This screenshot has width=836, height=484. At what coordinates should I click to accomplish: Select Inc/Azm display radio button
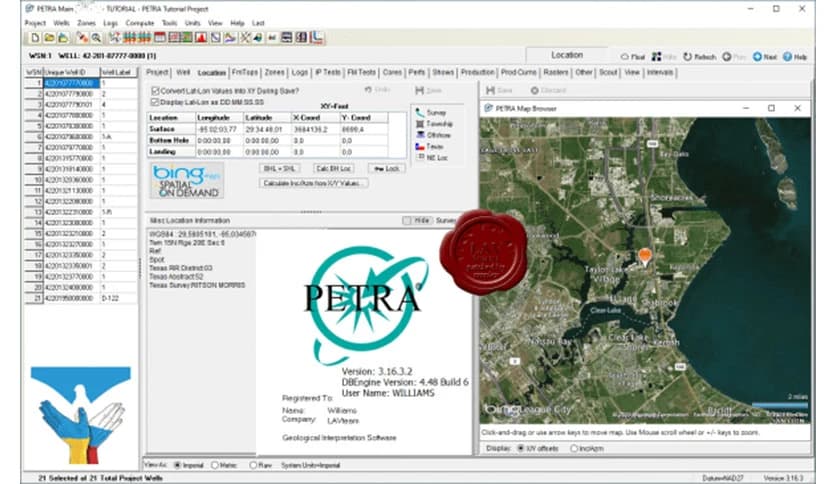(x=574, y=449)
